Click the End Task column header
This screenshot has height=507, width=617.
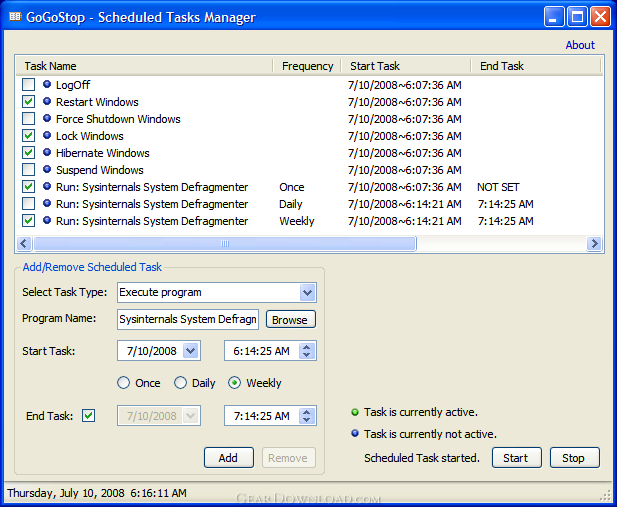tap(536, 66)
